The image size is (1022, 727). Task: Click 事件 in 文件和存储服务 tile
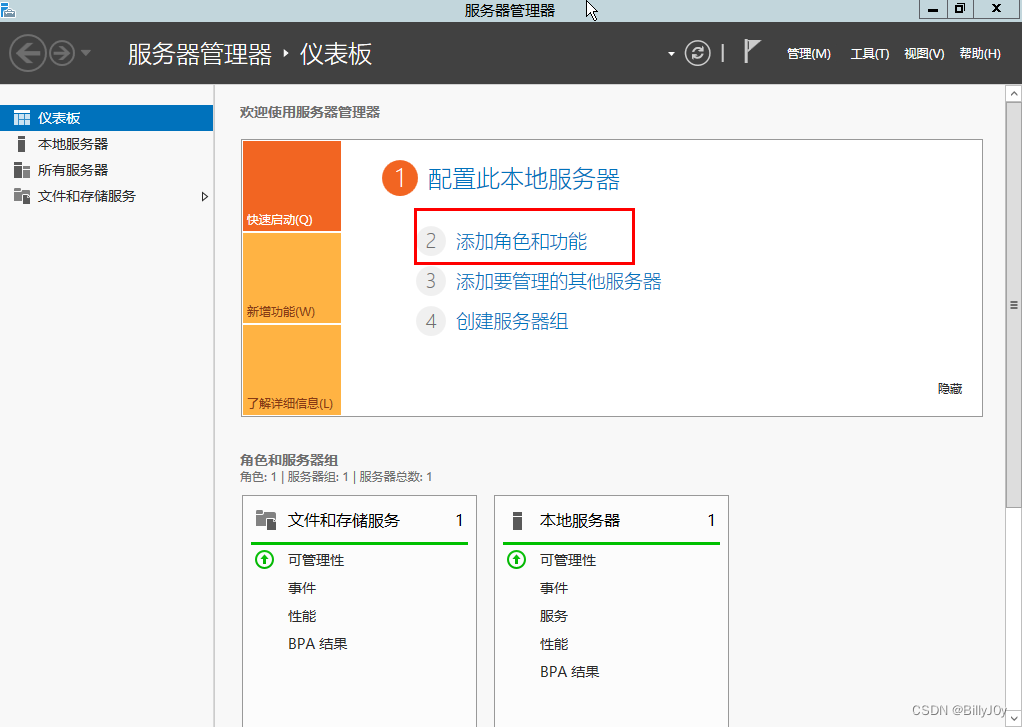coord(302,588)
